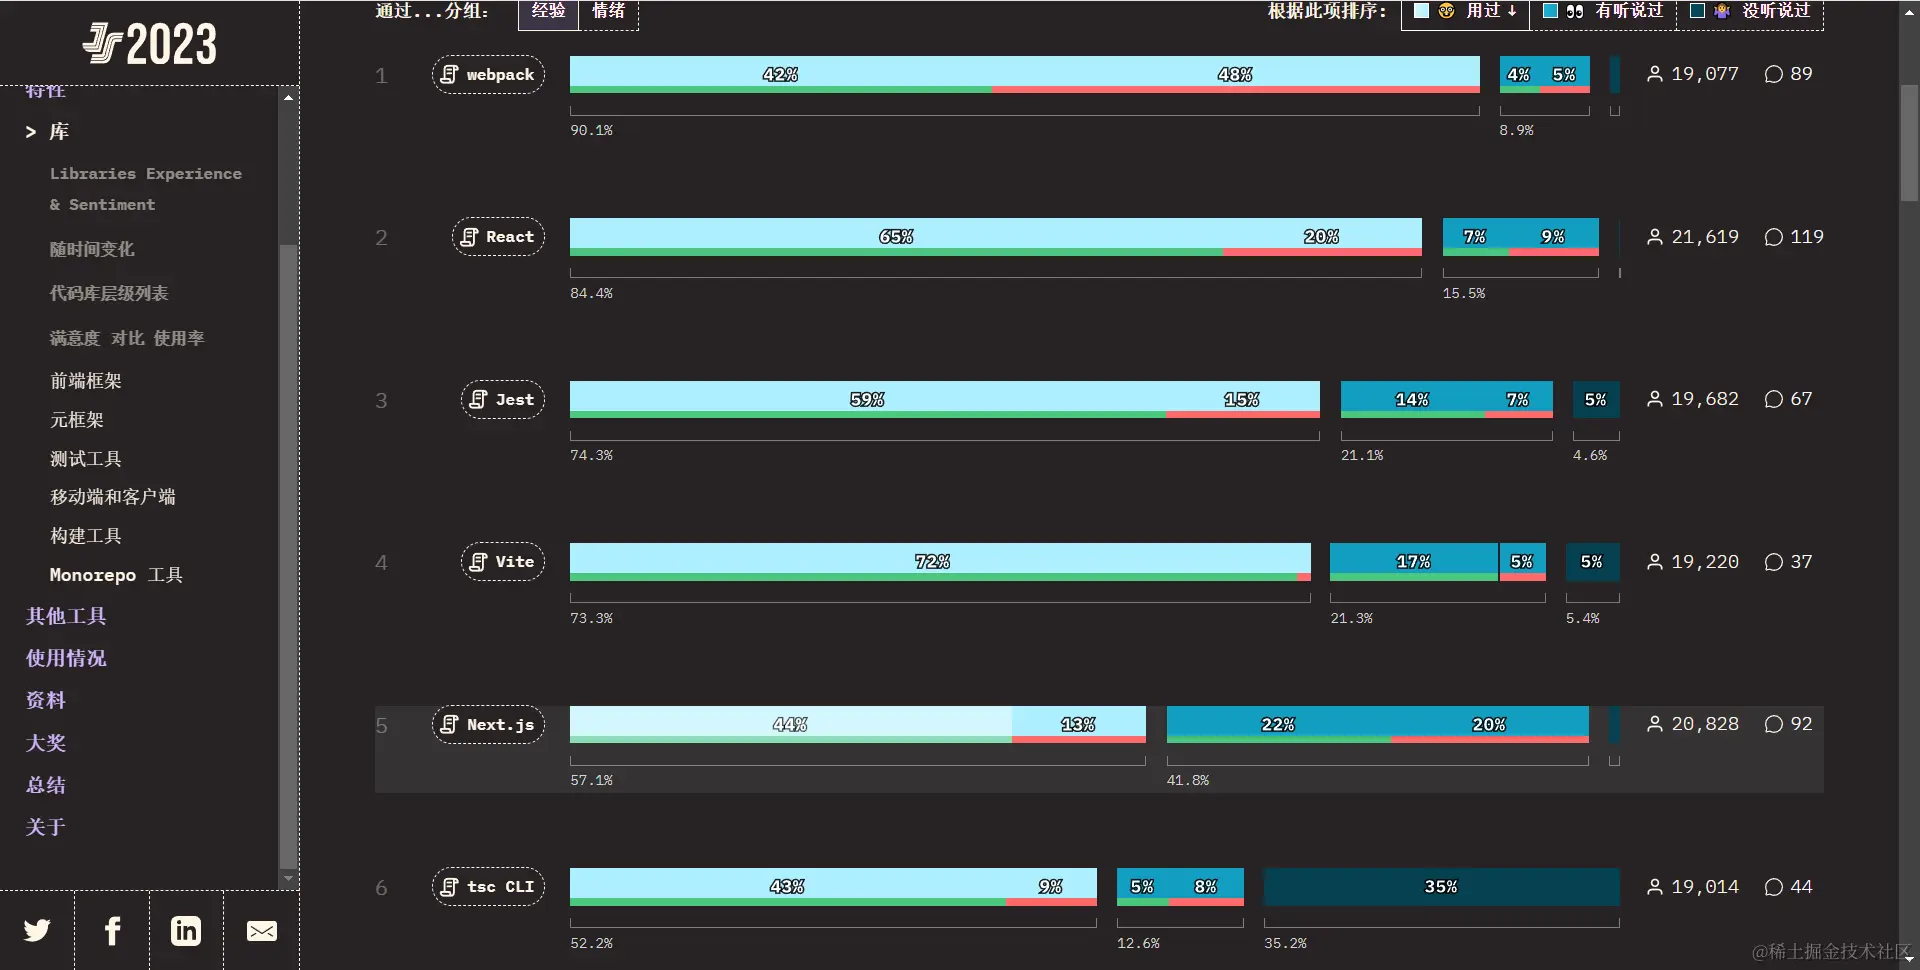Open the Twitter share icon
Image resolution: width=1920 pixels, height=970 pixels.
click(37, 931)
